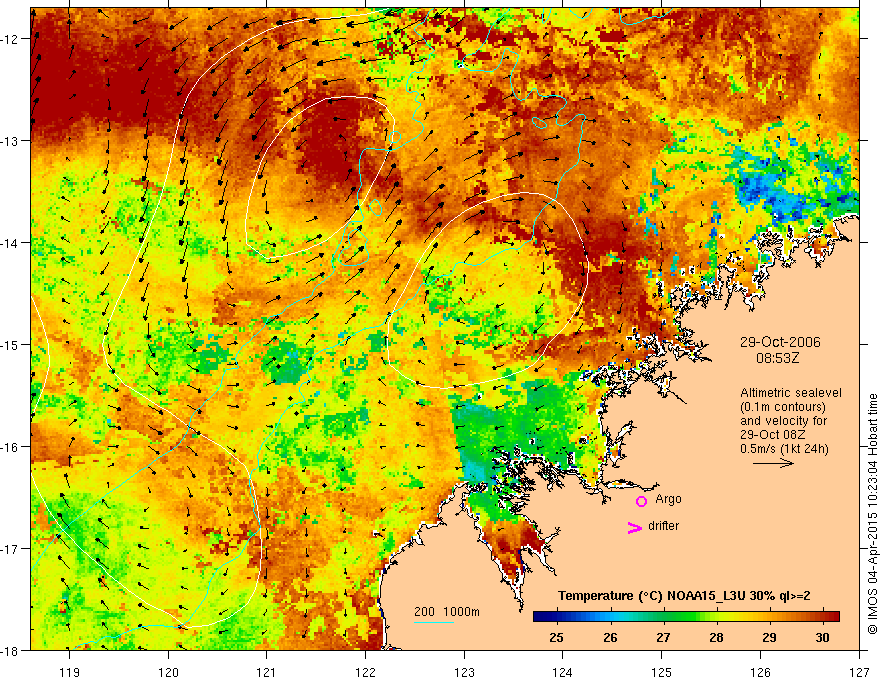Viewport: 880px width, 680px height.
Task: Click the "Temperature (°C) NOAA15_L3U 30% ql>=2" title
Action: (x=684, y=596)
